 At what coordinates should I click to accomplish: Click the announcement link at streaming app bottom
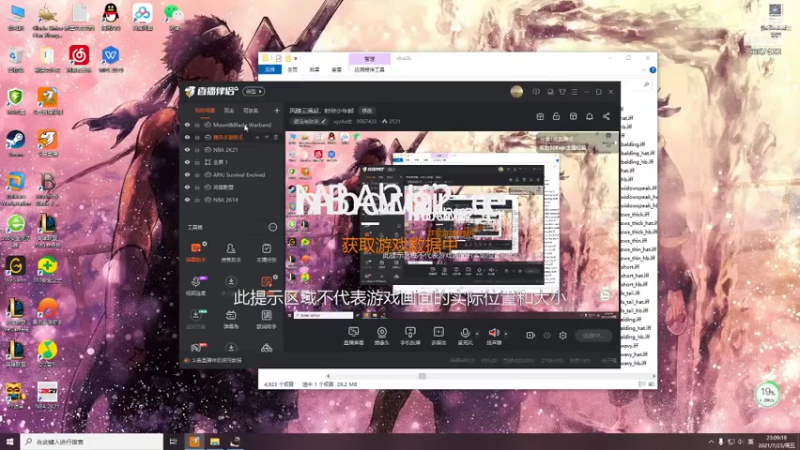[216, 360]
